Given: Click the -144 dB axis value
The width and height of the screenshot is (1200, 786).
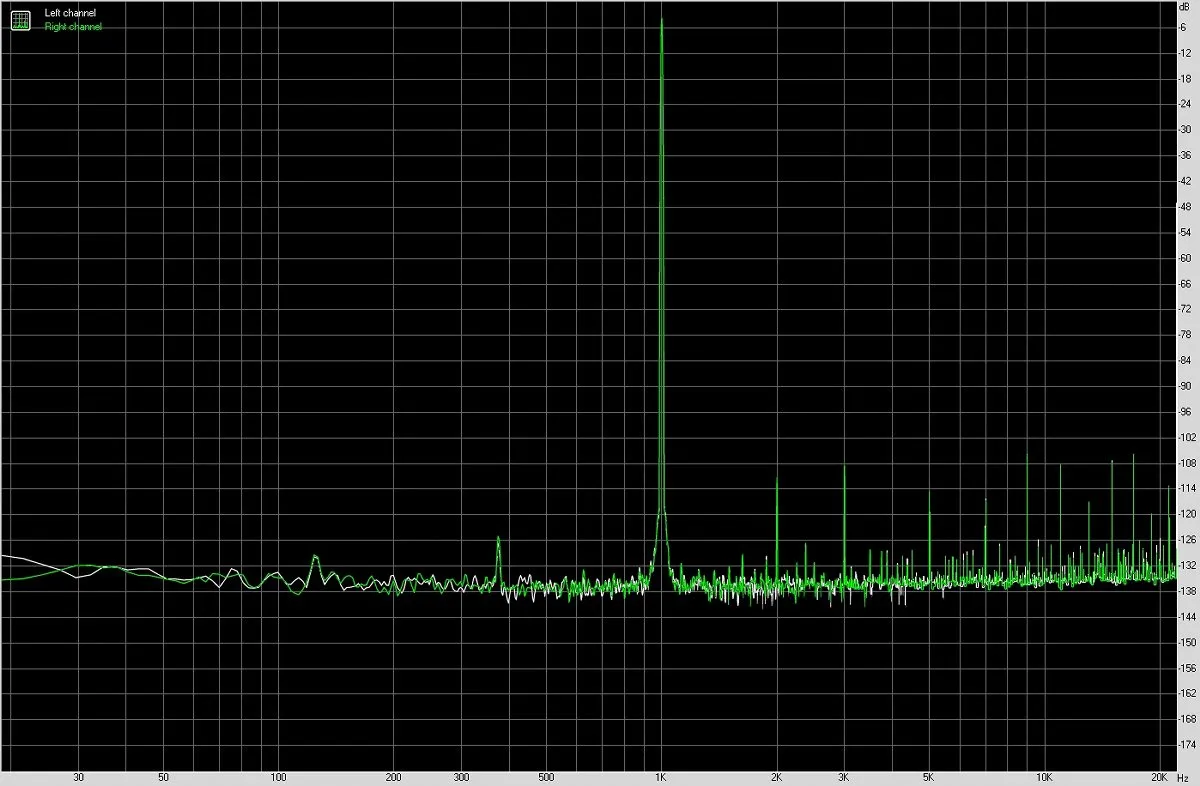Looking at the screenshot, I should pos(1188,617).
